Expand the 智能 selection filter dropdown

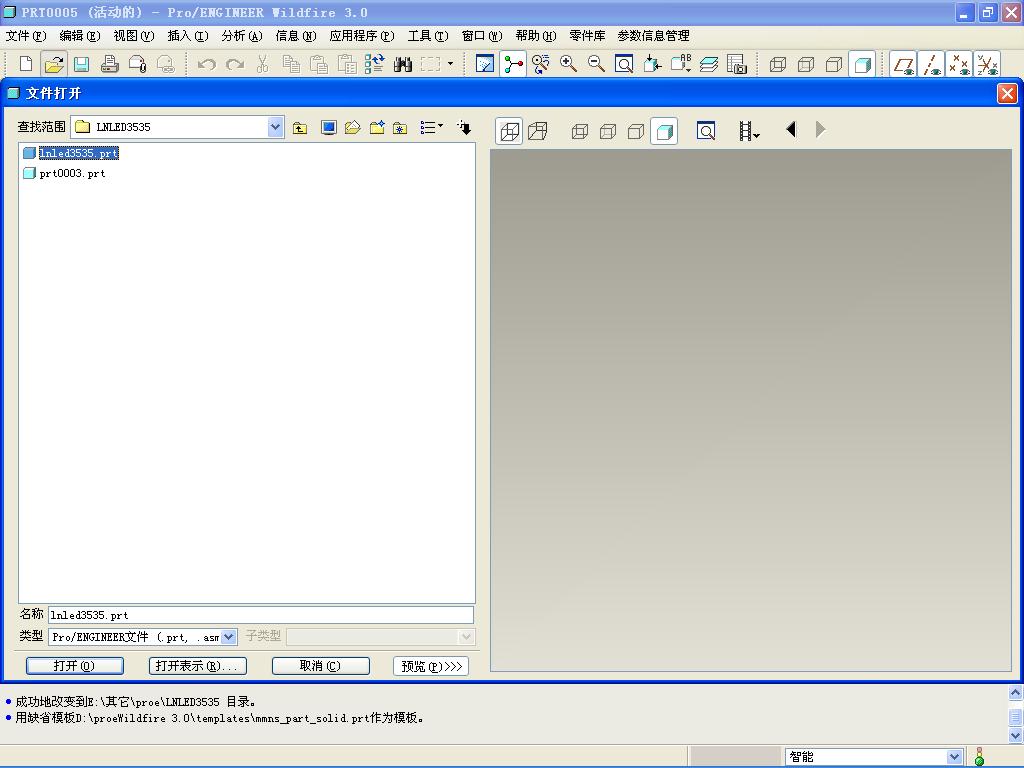(955, 756)
